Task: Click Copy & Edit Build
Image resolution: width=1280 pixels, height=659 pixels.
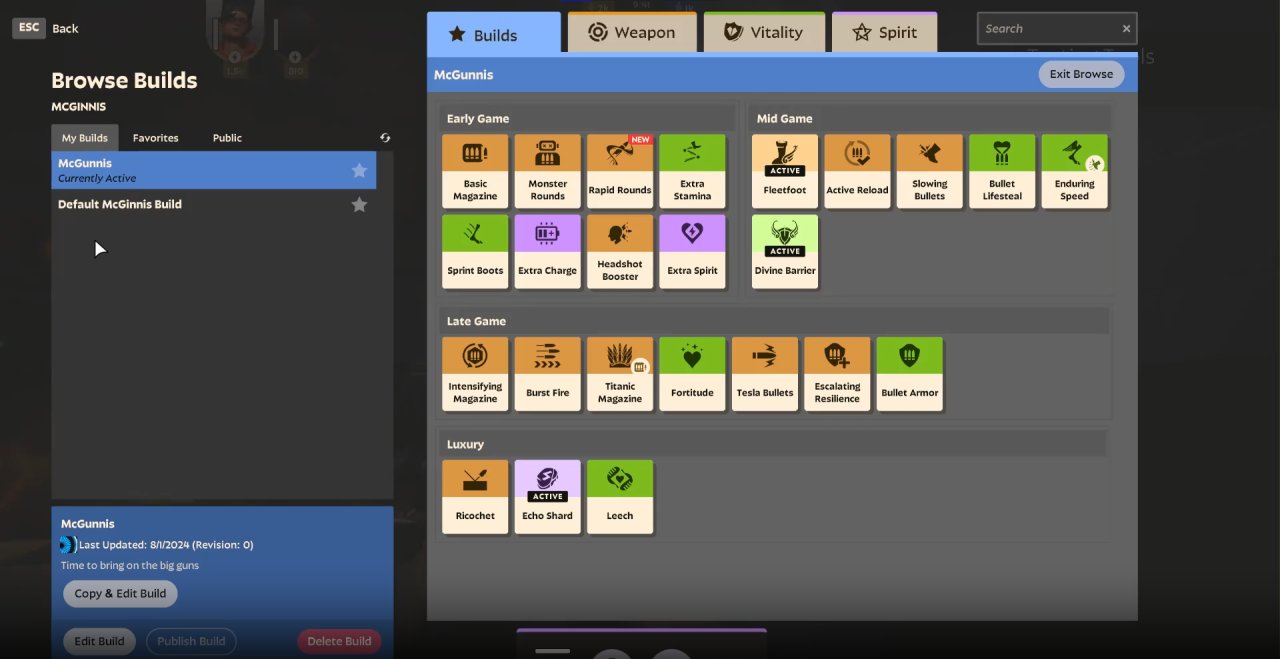Action: 120,593
